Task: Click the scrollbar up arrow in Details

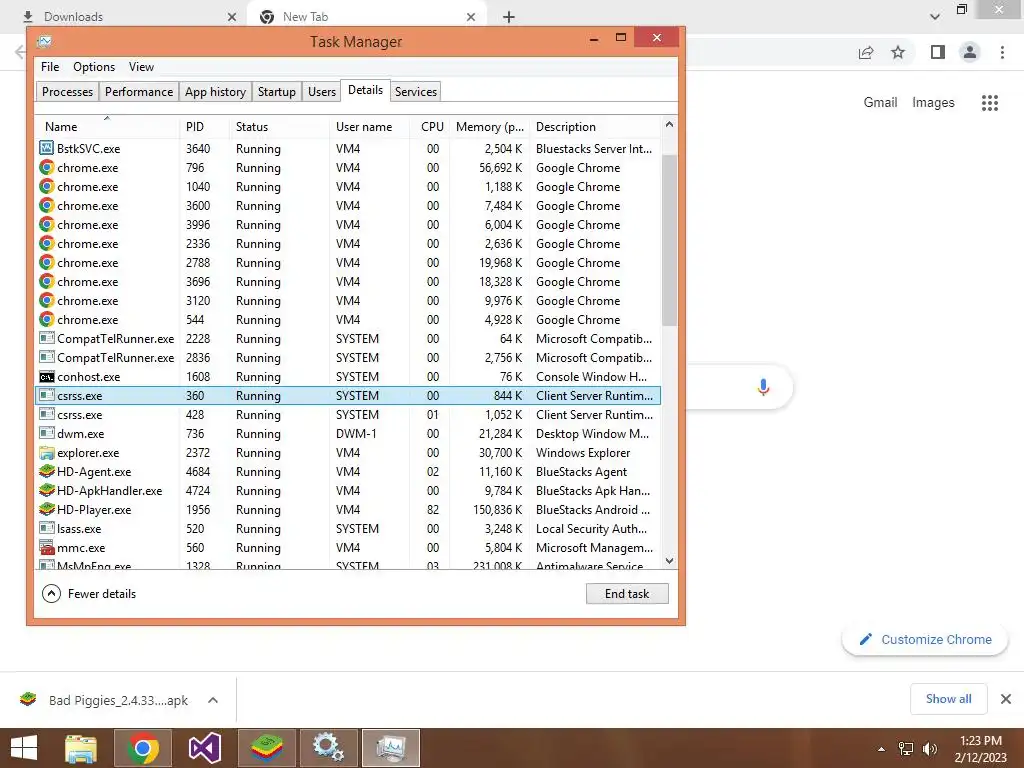Action: point(669,124)
